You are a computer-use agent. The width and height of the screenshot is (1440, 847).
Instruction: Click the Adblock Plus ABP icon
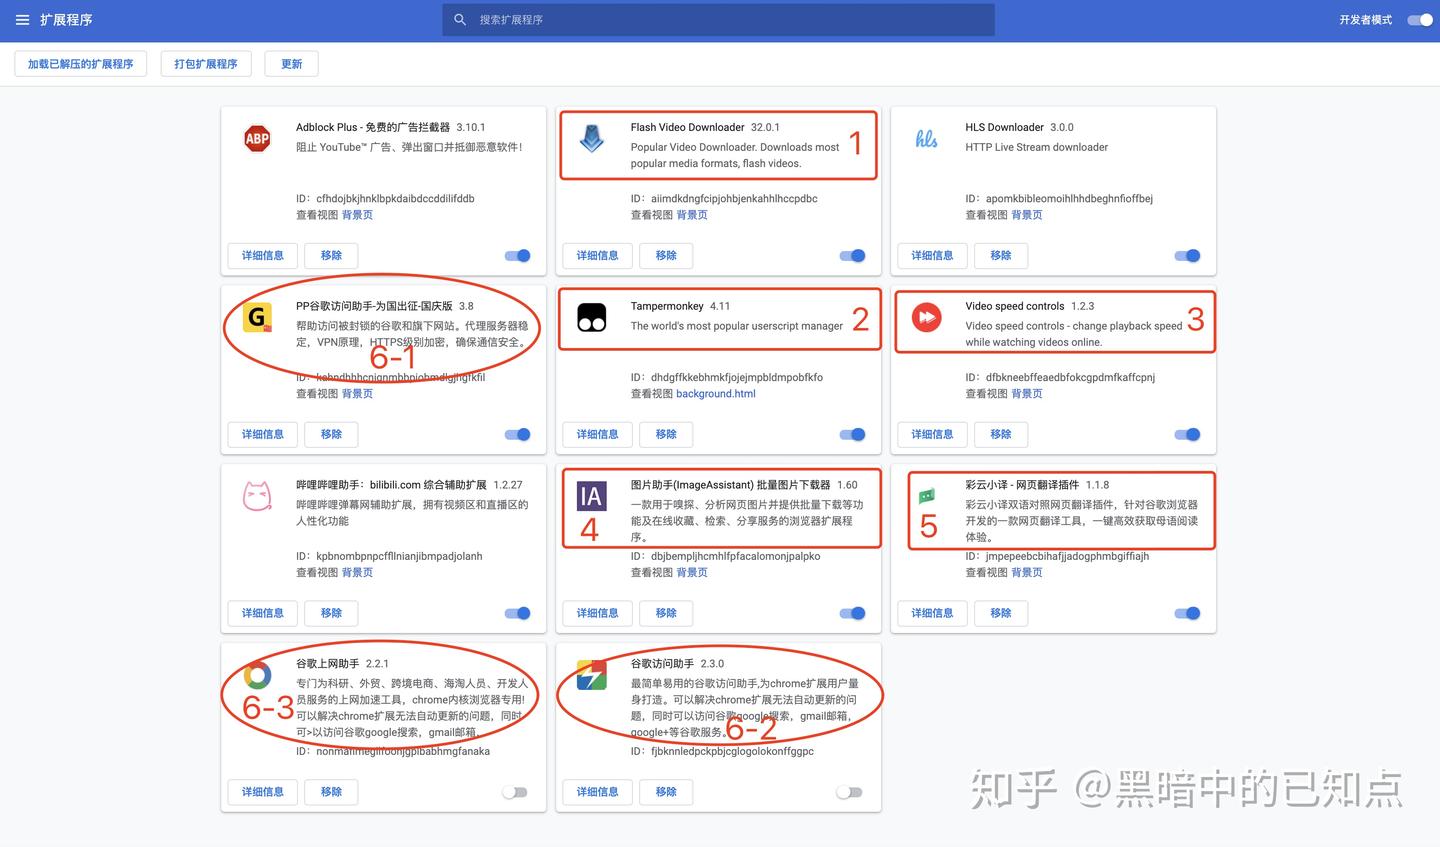(257, 139)
